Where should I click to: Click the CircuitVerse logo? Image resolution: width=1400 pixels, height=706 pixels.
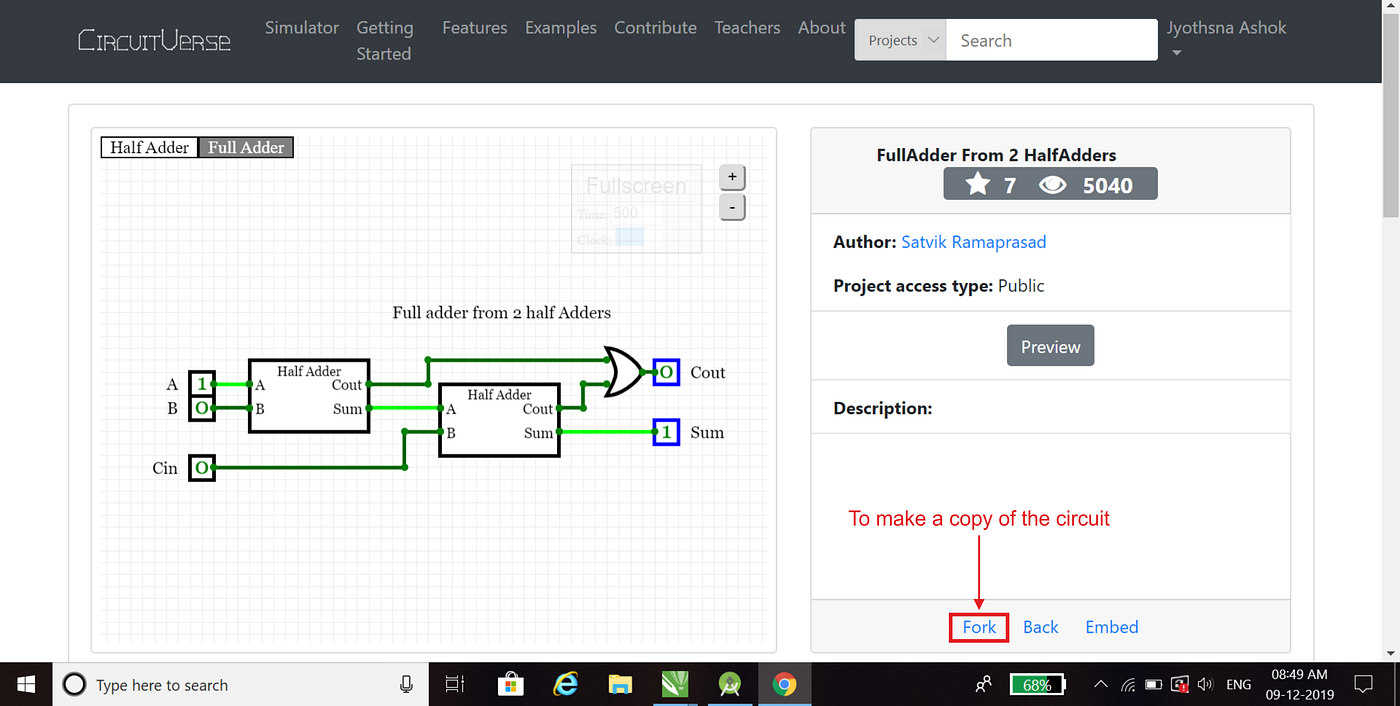tap(154, 40)
